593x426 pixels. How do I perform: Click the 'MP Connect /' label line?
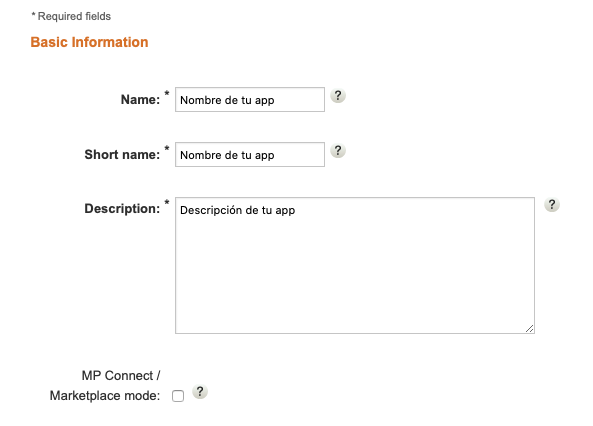(x=121, y=376)
